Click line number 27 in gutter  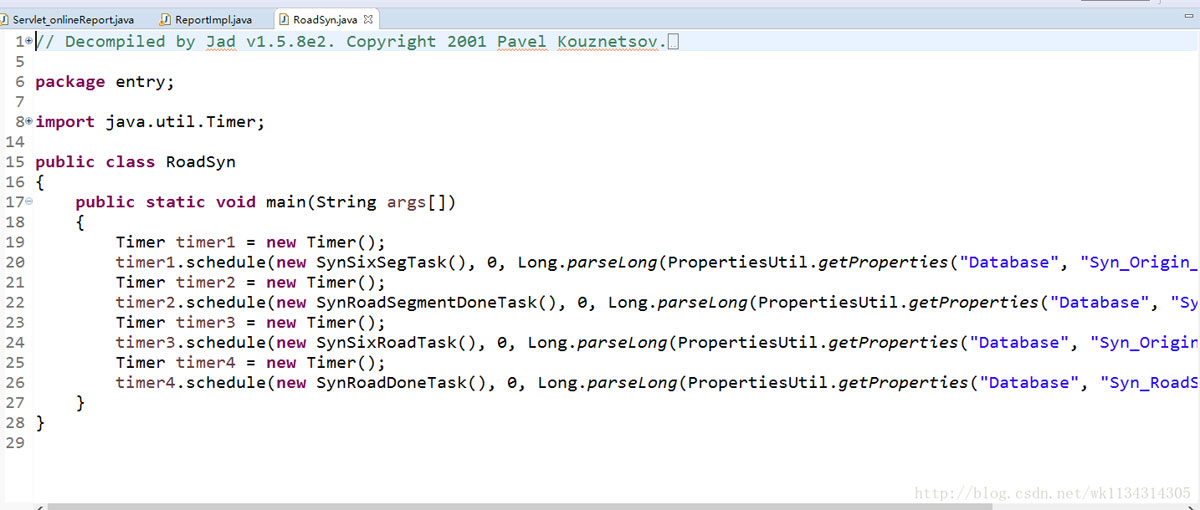(x=15, y=402)
